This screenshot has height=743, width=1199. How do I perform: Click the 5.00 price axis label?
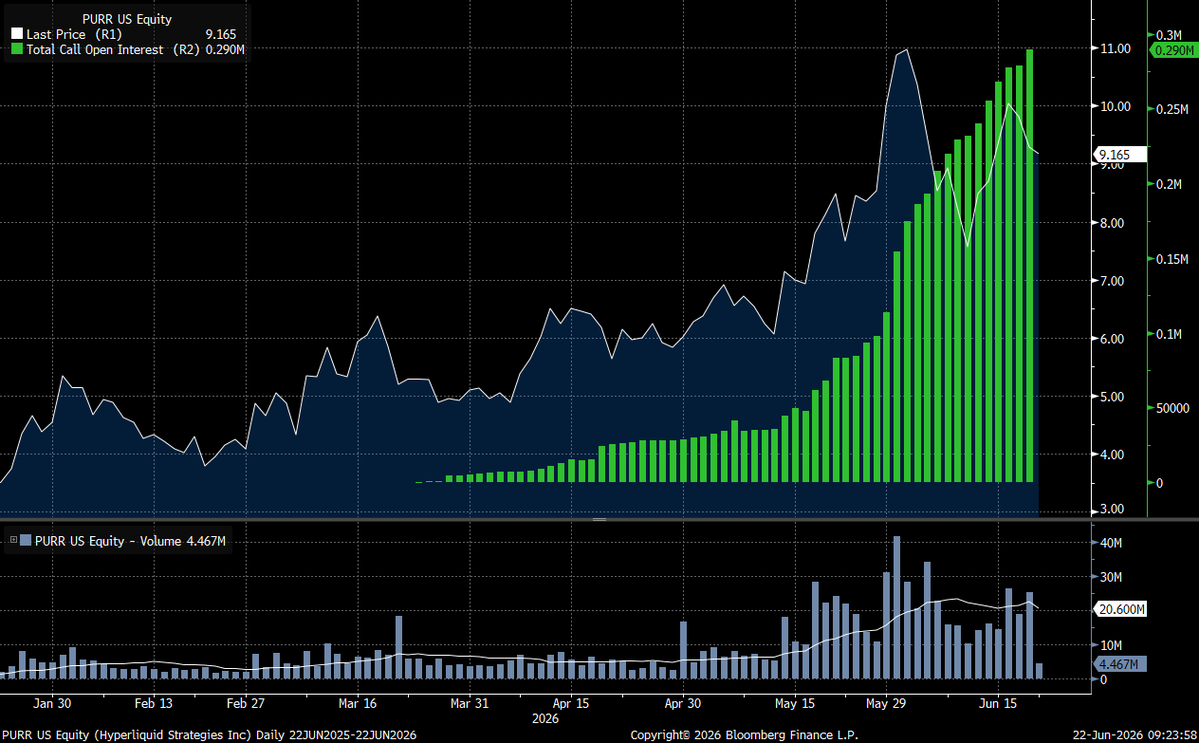(x=1112, y=397)
